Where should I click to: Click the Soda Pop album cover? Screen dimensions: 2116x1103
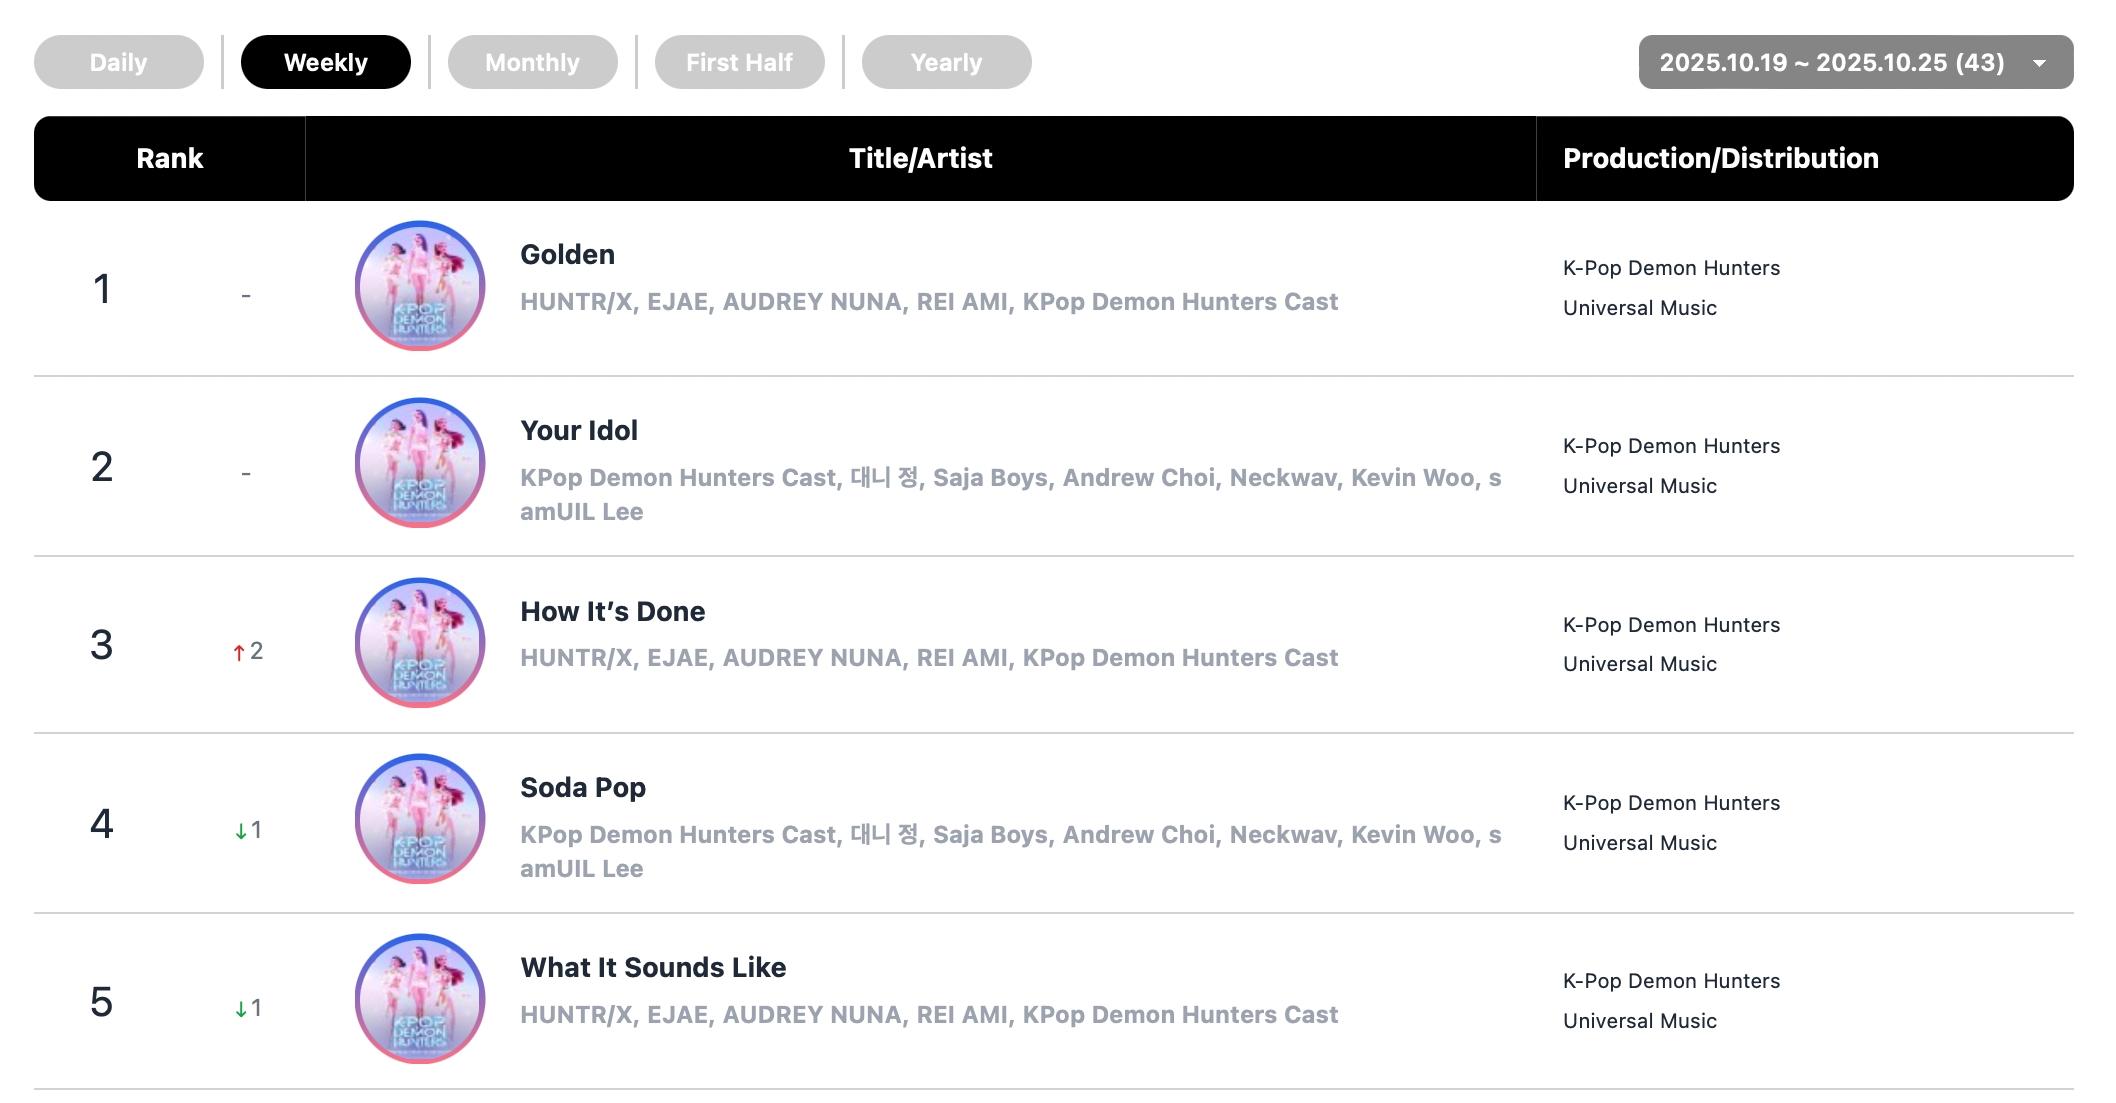(420, 819)
